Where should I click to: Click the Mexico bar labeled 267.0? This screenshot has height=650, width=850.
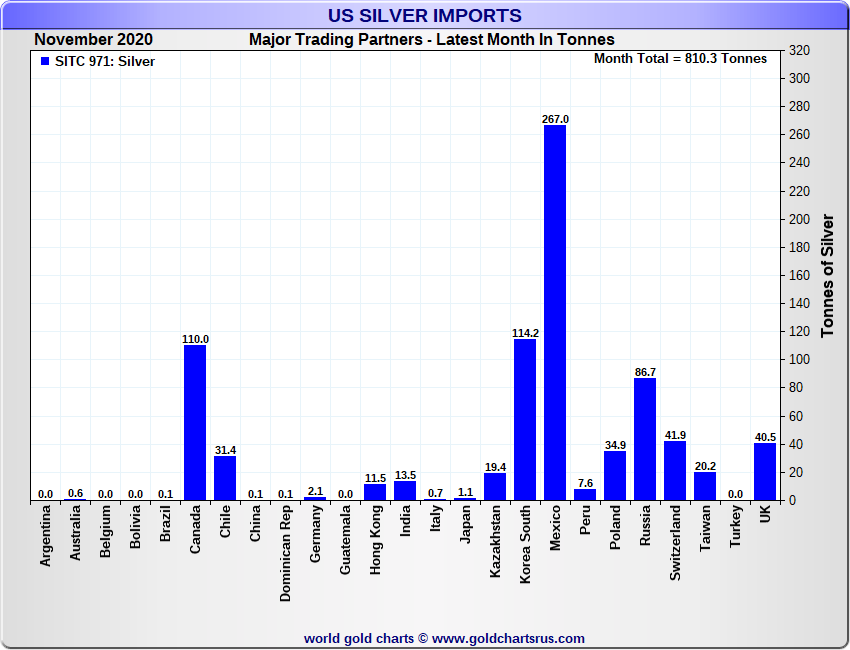pos(555,312)
